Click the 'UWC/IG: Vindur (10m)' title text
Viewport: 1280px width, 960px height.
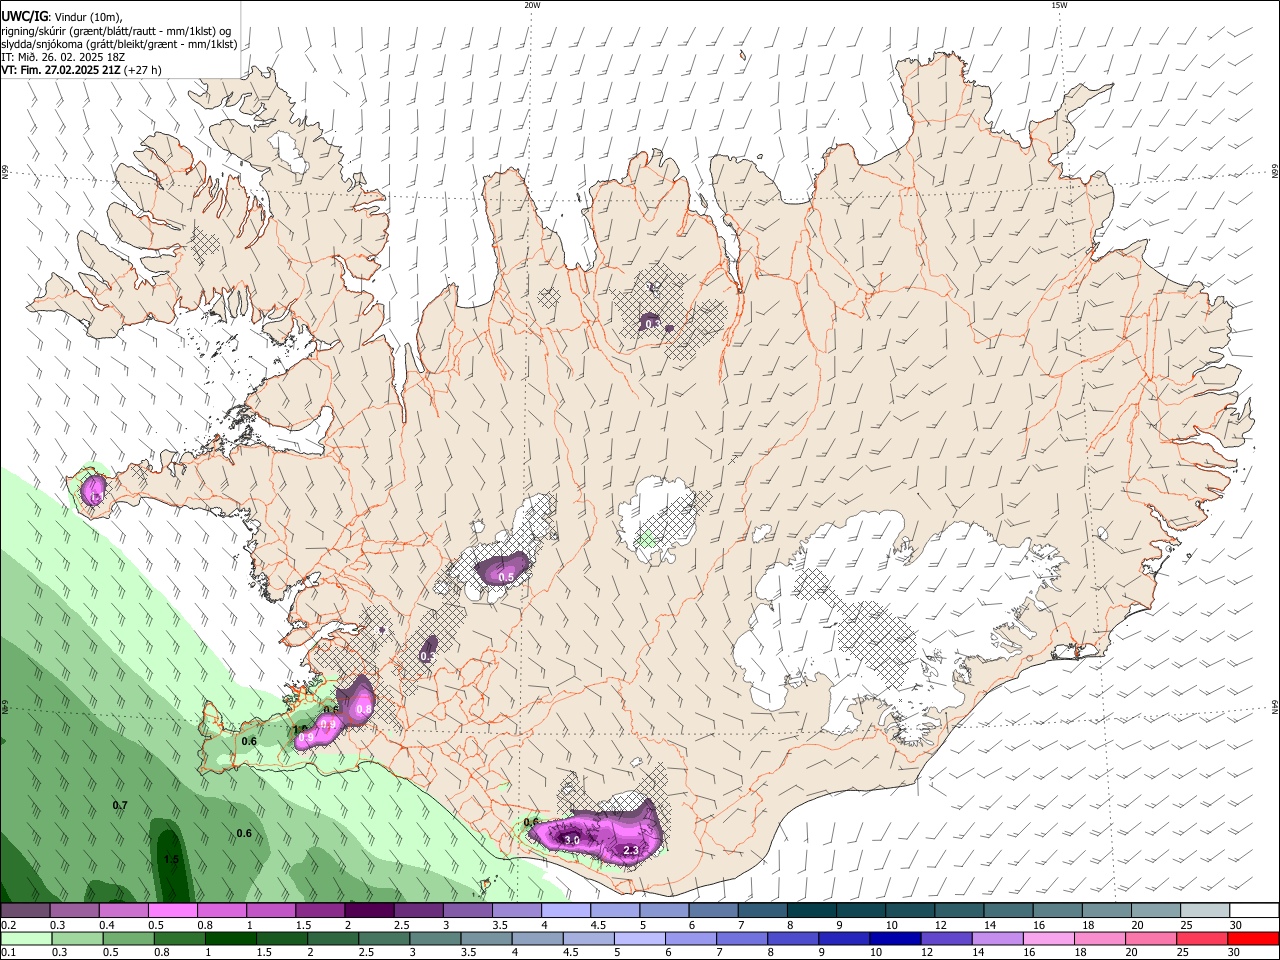pos(62,17)
